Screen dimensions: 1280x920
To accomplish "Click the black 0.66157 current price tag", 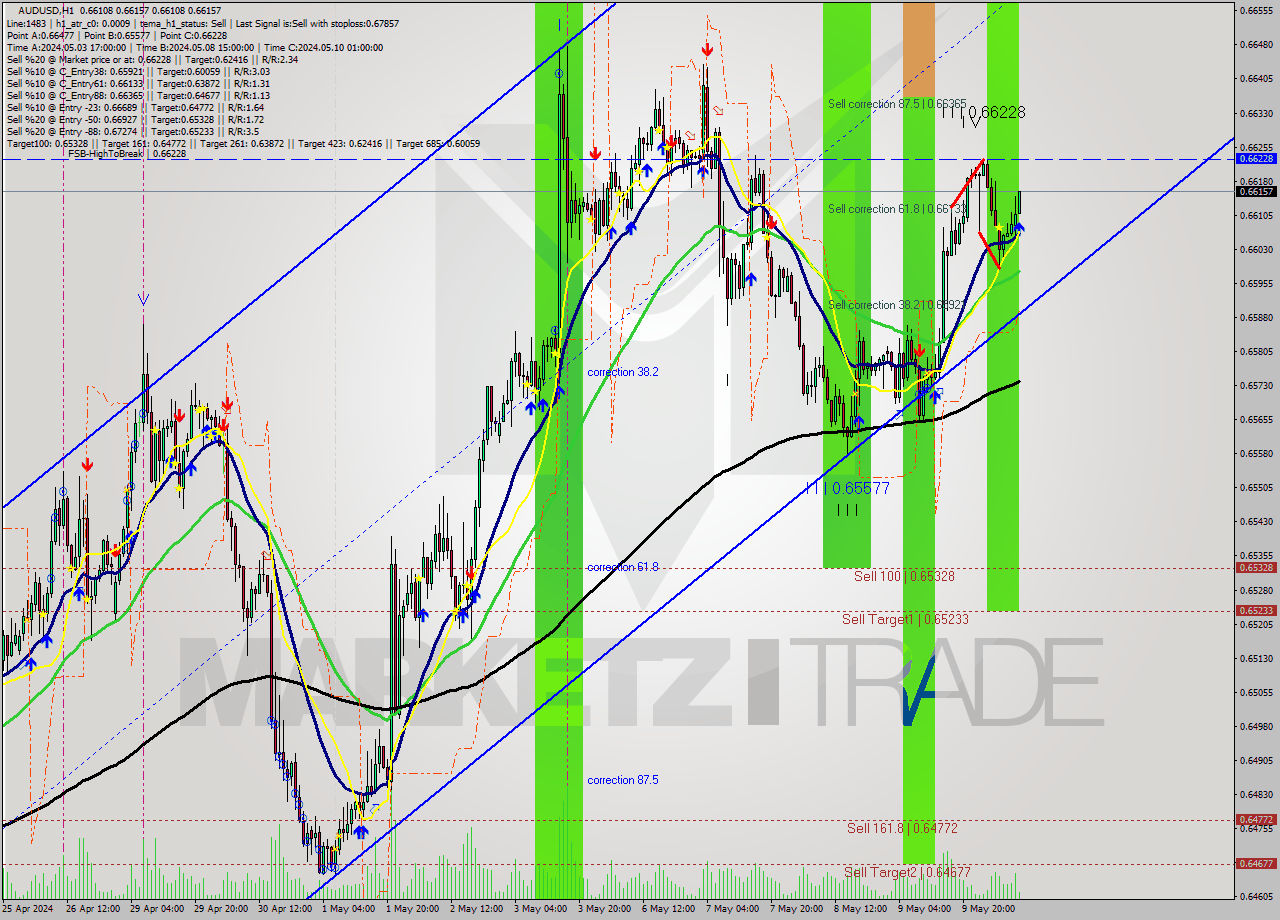I will pyautogui.click(x=1256, y=191).
